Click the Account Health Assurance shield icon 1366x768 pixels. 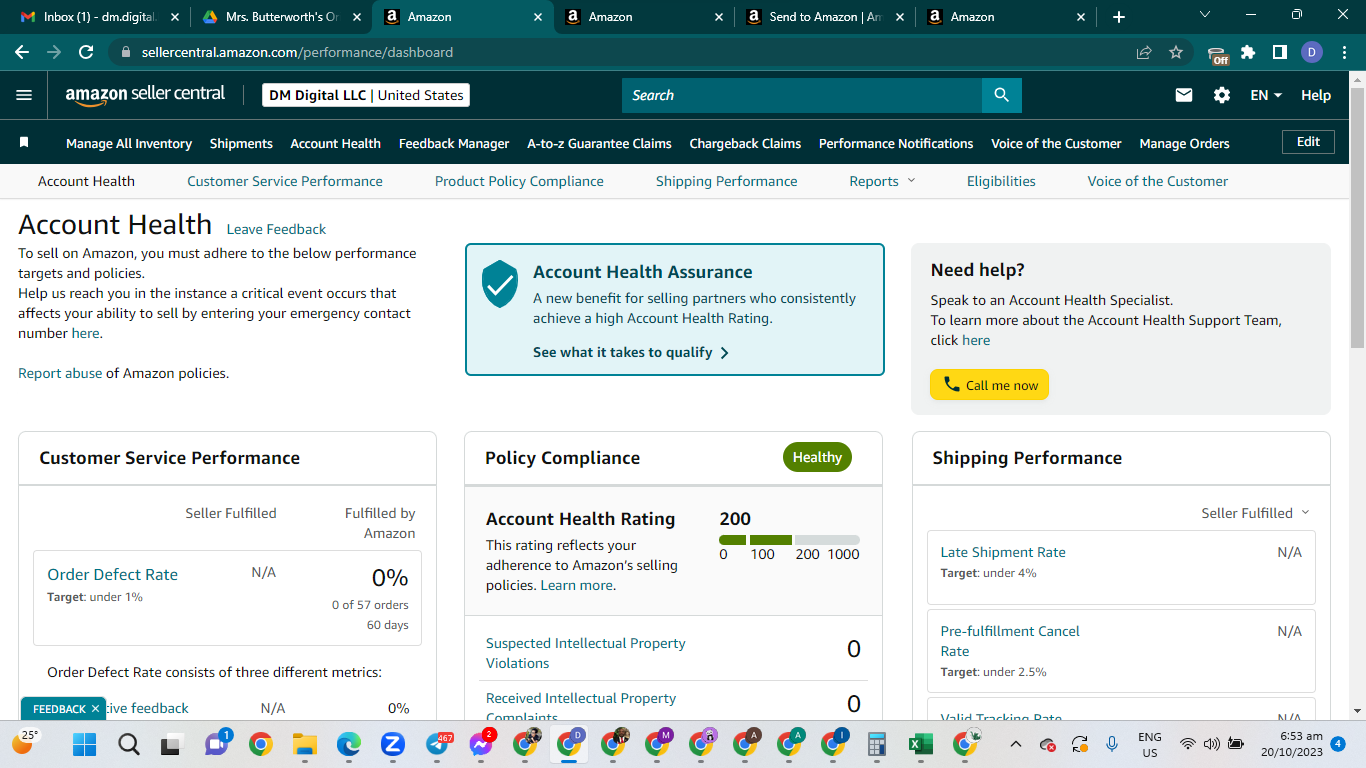coord(500,284)
